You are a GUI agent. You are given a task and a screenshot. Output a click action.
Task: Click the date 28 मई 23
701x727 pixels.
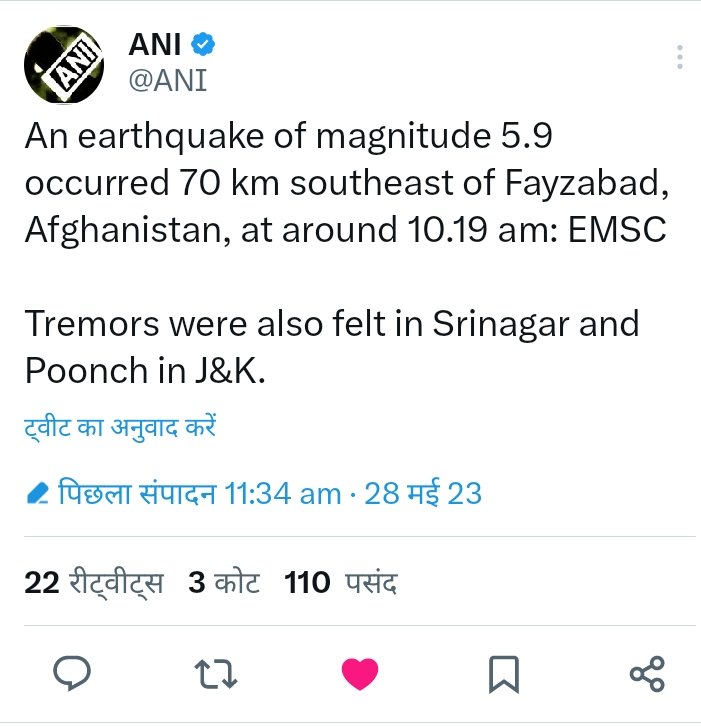[423, 493]
